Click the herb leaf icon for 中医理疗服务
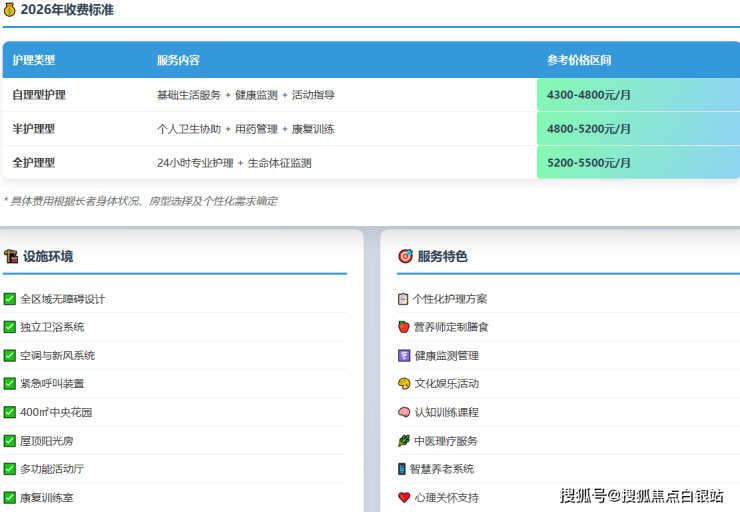Image resolution: width=740 pixels, height=512 pixels. click(x=404, y=440)
